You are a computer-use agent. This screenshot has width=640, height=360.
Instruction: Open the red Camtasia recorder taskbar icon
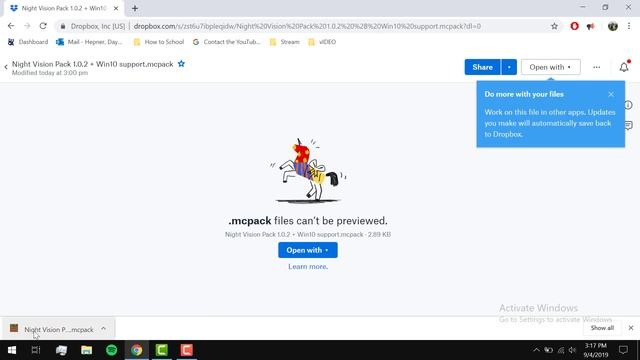click(x=187, y=350)
